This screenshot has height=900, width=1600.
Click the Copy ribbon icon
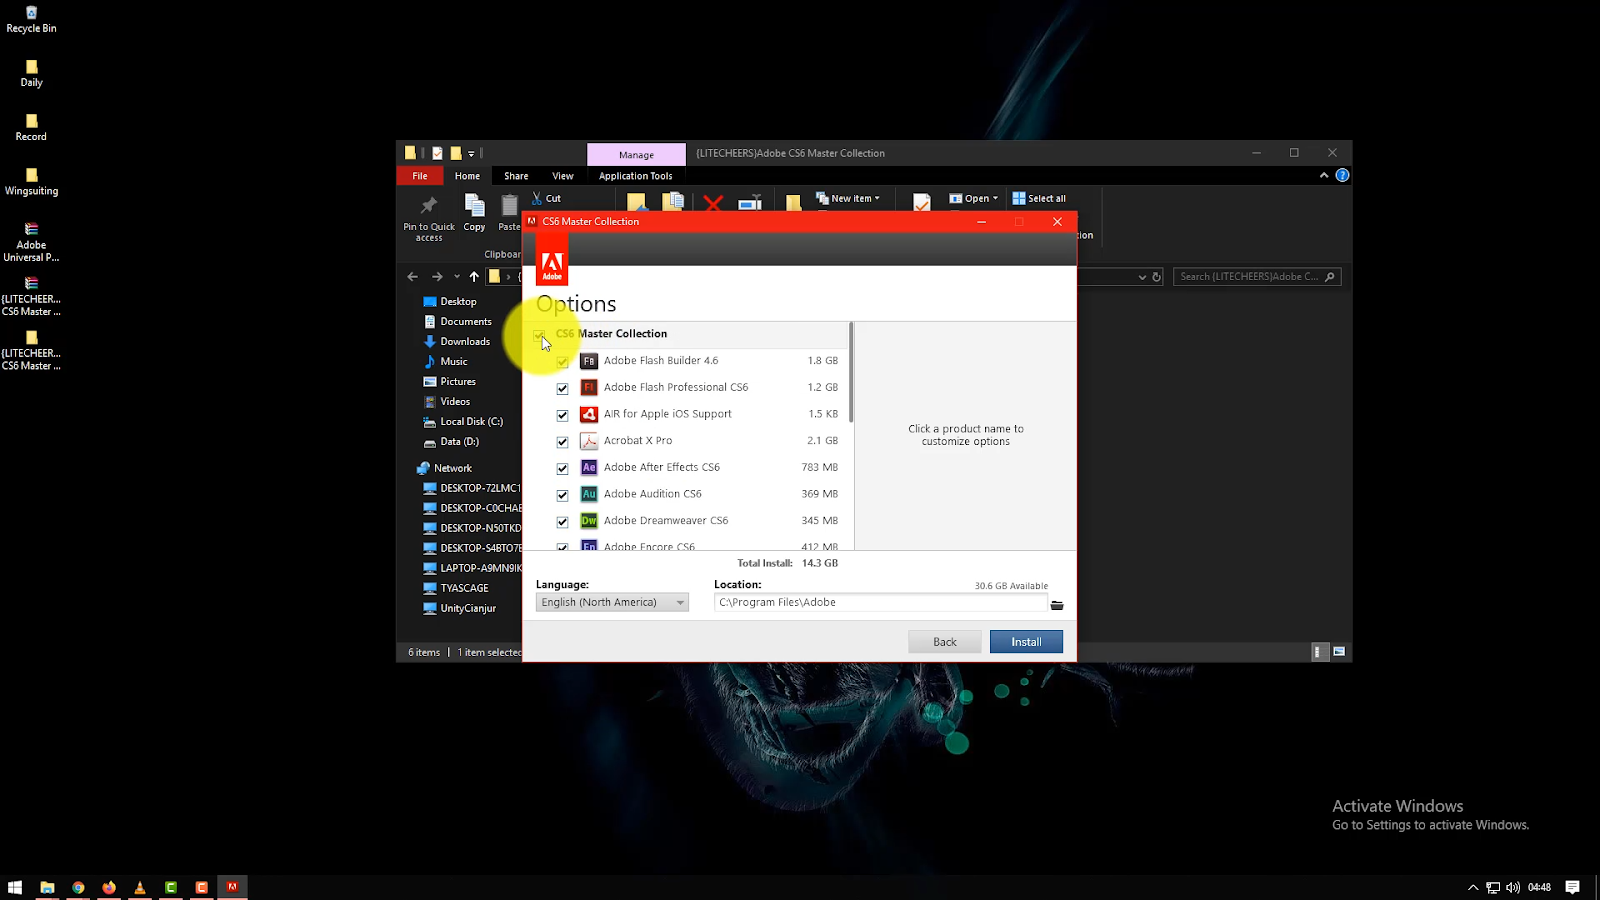[474, 213]
